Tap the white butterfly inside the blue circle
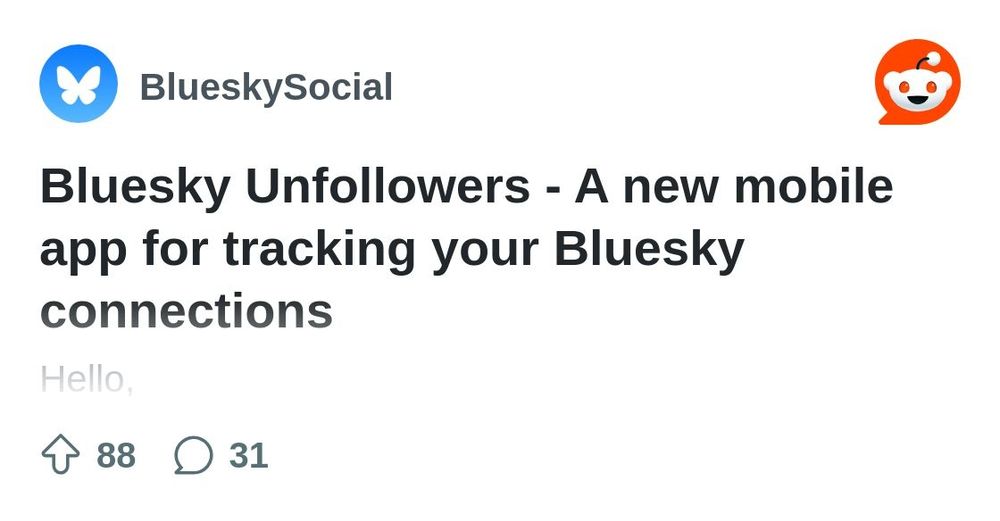Image resolution: width=1000 pixels, height=521 pixels. pyautogui.click(x=78, y=84)
